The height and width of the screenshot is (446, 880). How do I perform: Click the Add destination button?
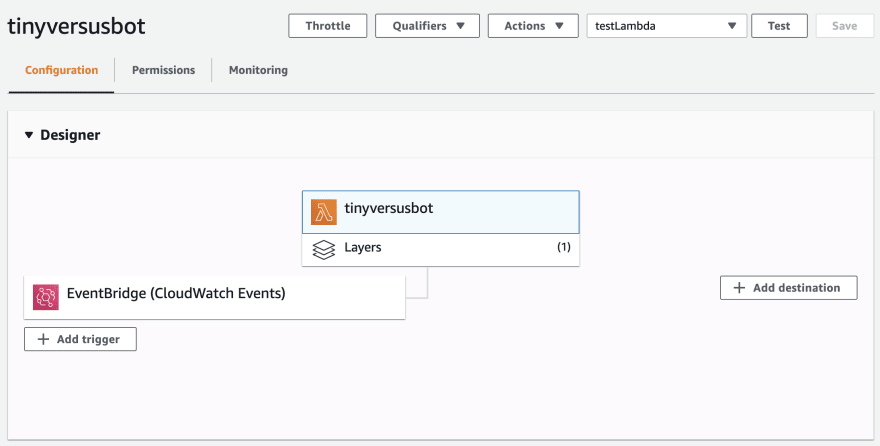(789, 288)
